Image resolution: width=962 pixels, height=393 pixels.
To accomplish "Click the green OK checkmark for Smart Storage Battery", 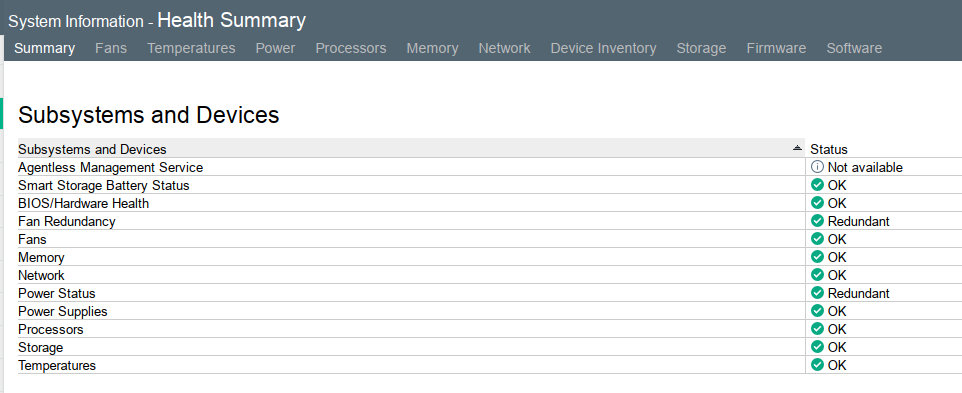I will (817, 185).
